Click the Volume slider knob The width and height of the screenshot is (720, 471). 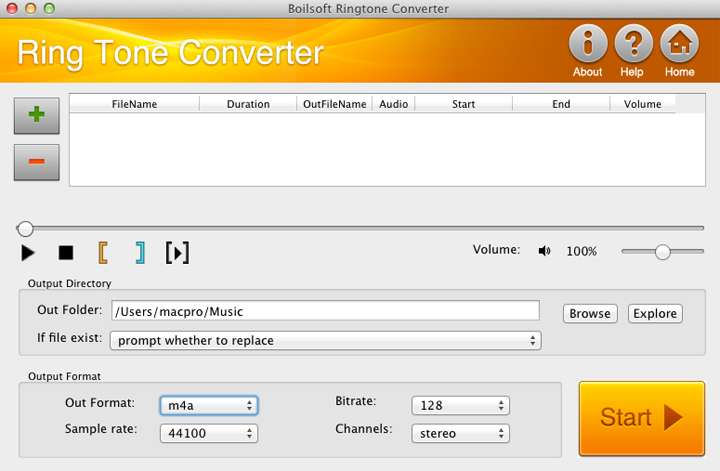coord(663,252)
